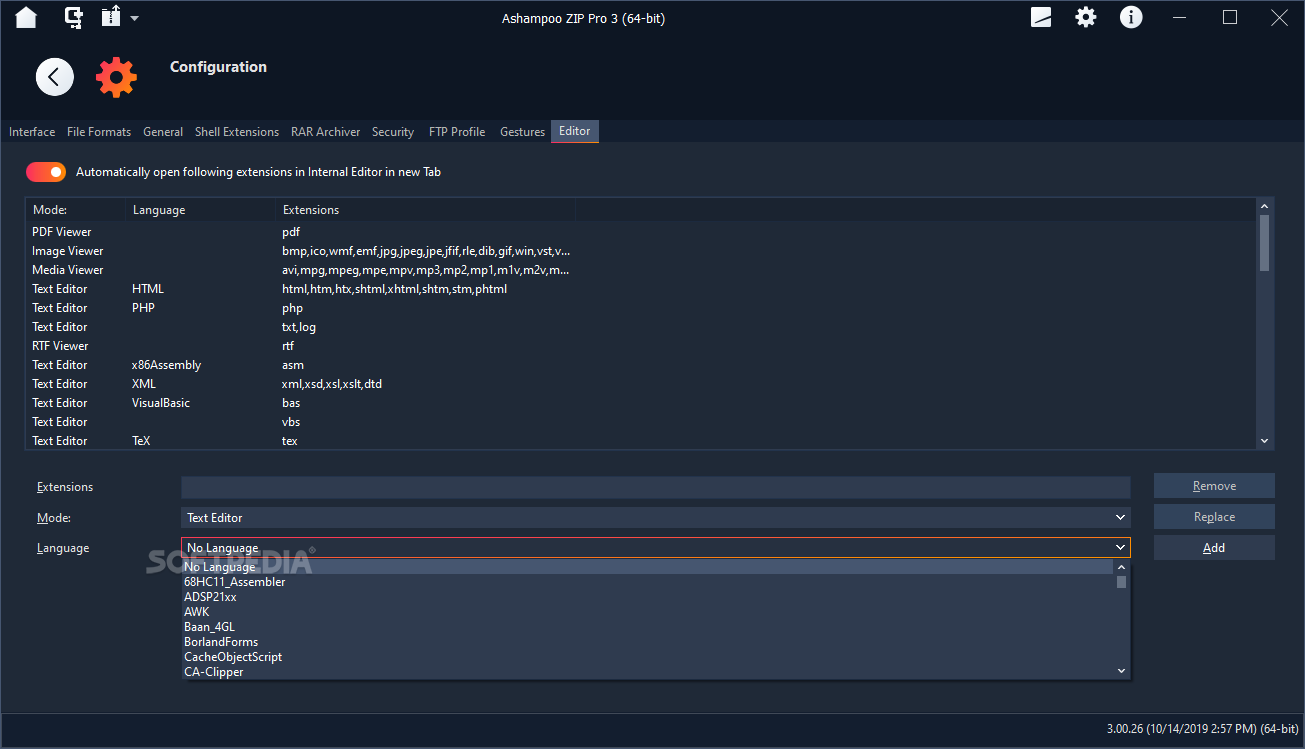The width and height of the screenshot is (1305, 749).
Task: Select the Text Editor HTML row
Action: coord(641,289)
